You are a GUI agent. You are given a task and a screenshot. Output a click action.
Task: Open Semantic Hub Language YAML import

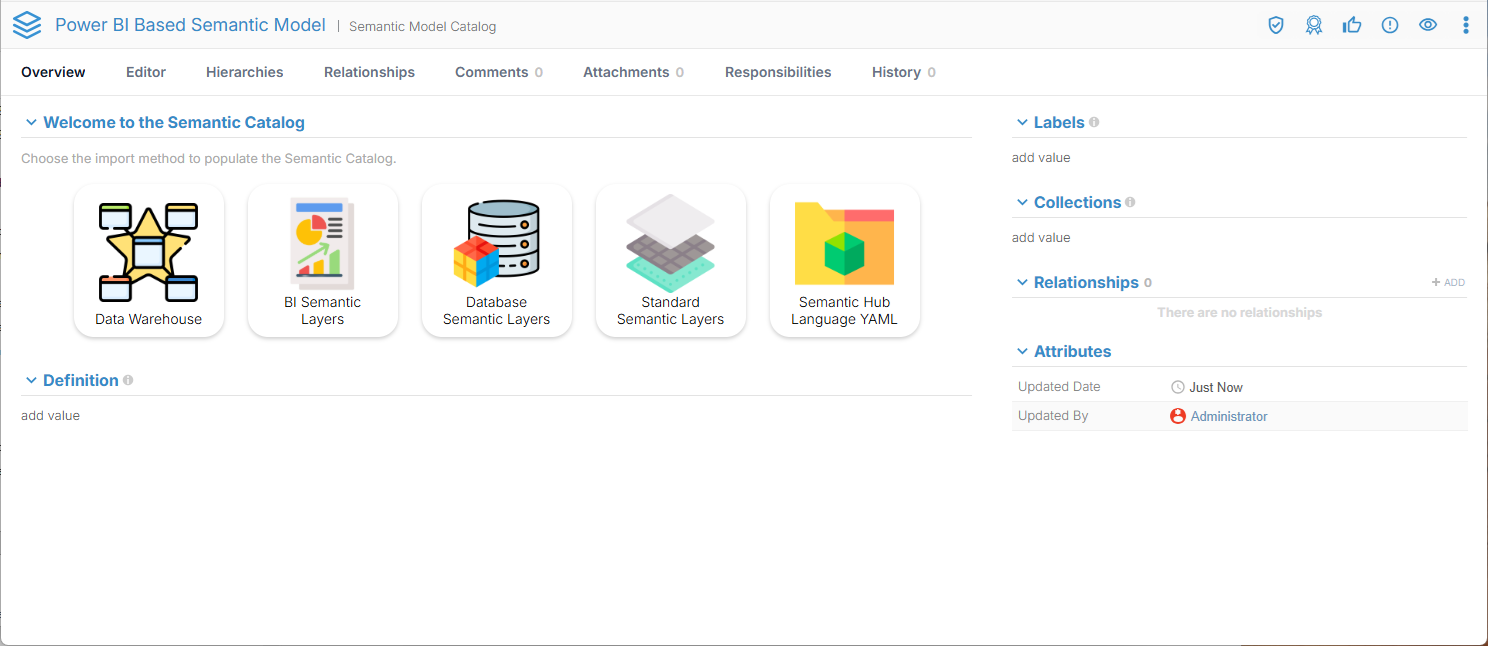tap(845, 261)
